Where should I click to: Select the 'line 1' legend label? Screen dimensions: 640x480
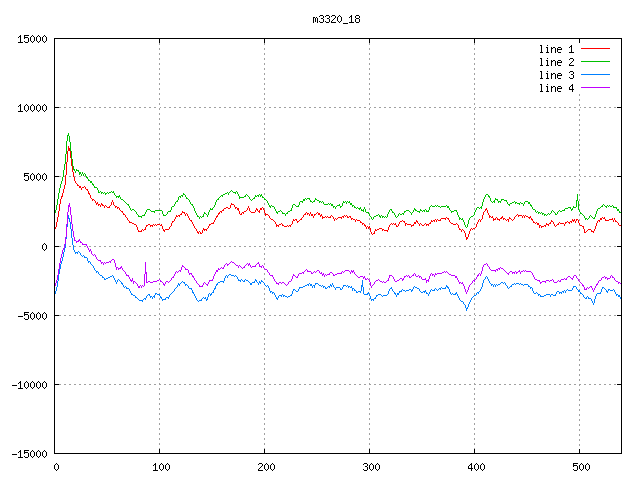556,49
